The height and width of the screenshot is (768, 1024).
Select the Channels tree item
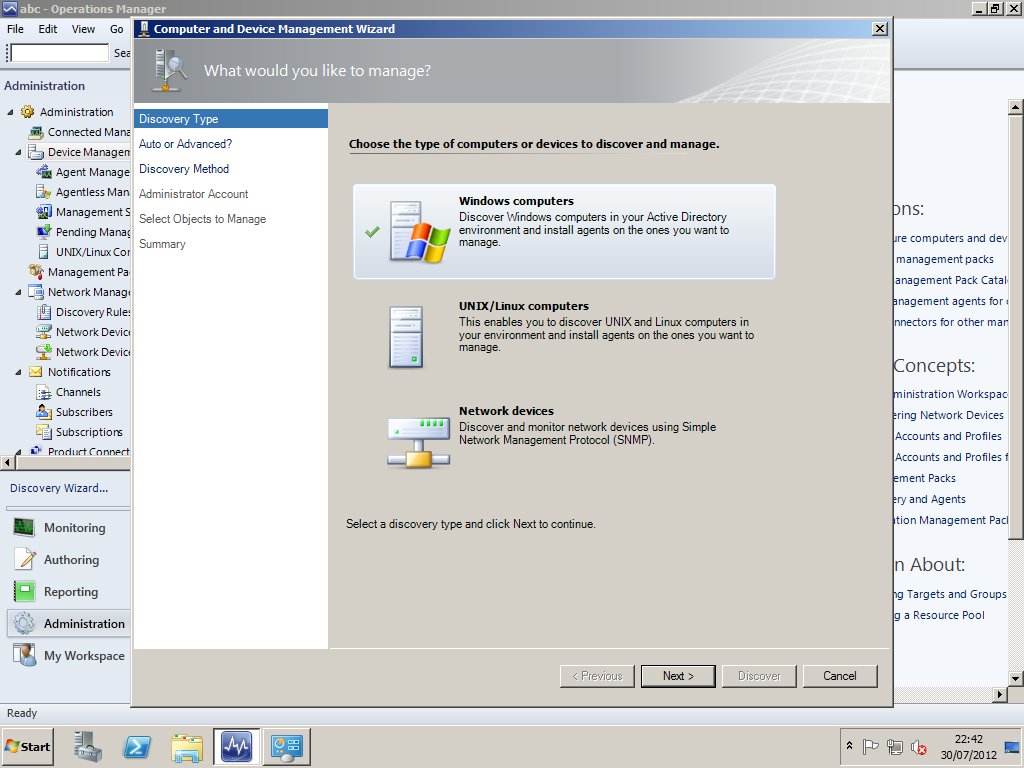[78, 392]
